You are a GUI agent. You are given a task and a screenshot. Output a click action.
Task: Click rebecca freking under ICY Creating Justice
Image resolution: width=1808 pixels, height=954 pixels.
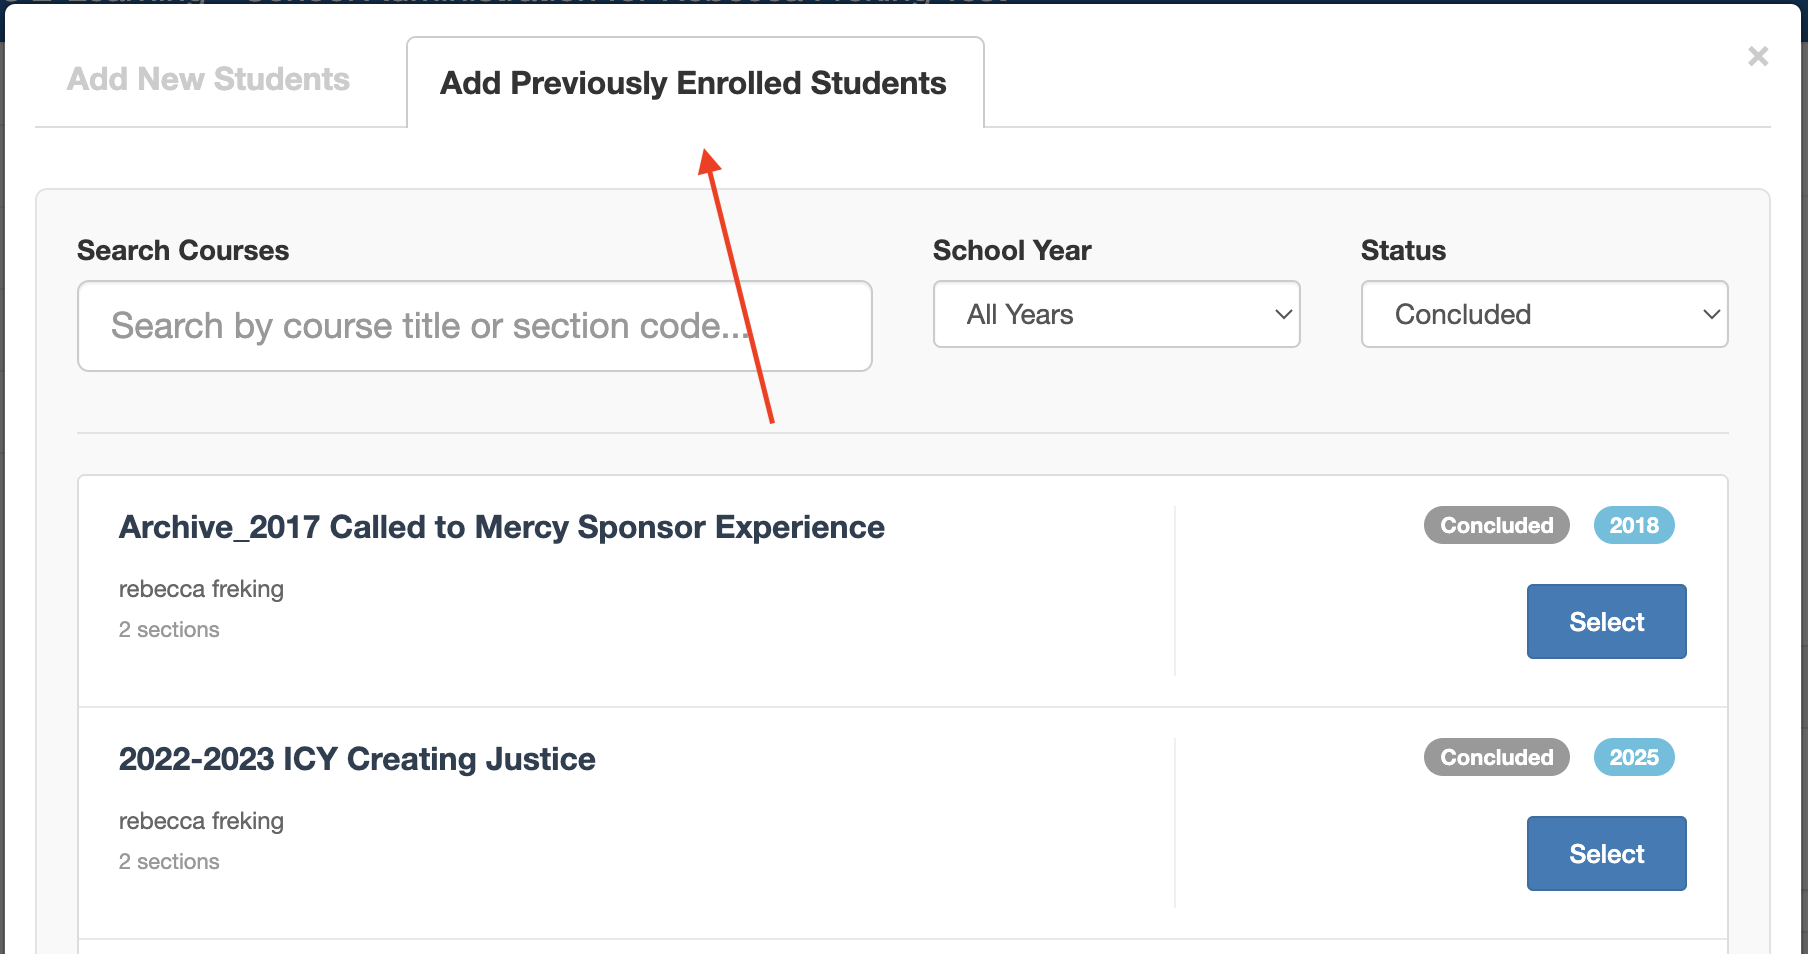[201, 821]
